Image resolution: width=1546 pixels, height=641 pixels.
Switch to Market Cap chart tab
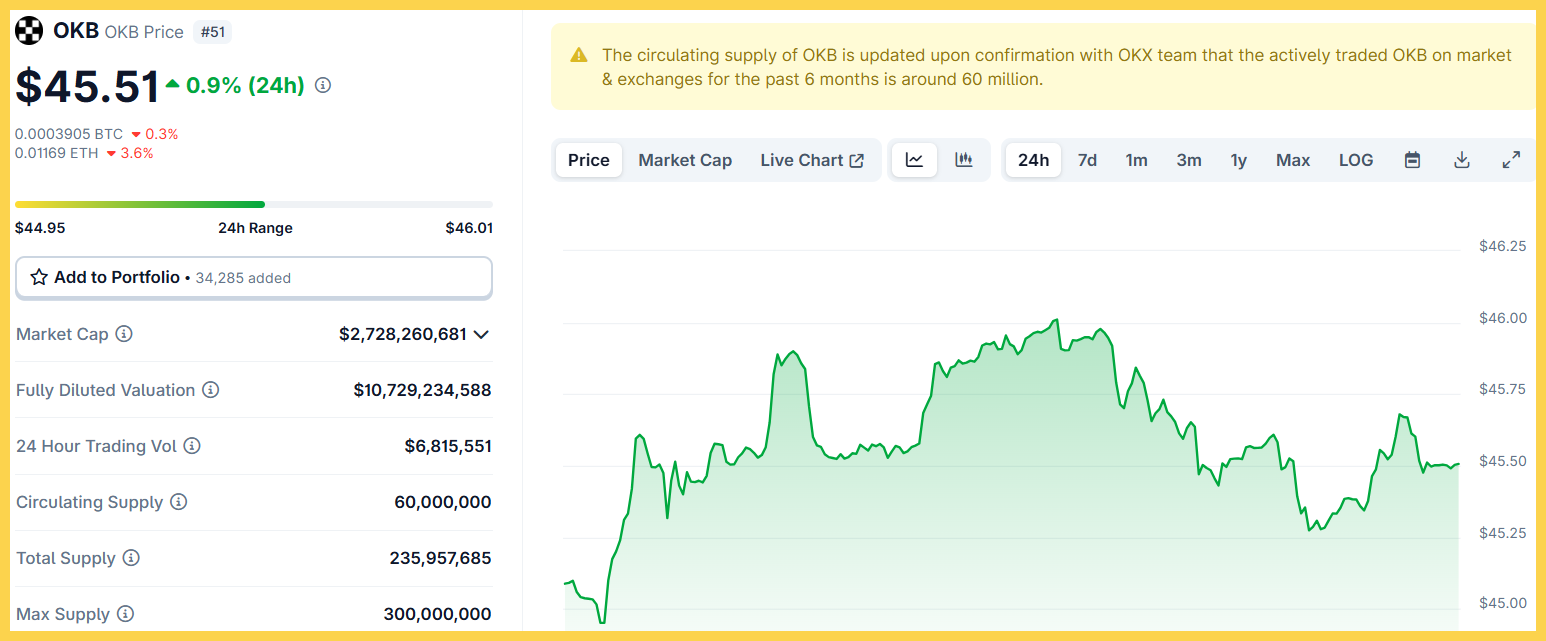[685, 160]
